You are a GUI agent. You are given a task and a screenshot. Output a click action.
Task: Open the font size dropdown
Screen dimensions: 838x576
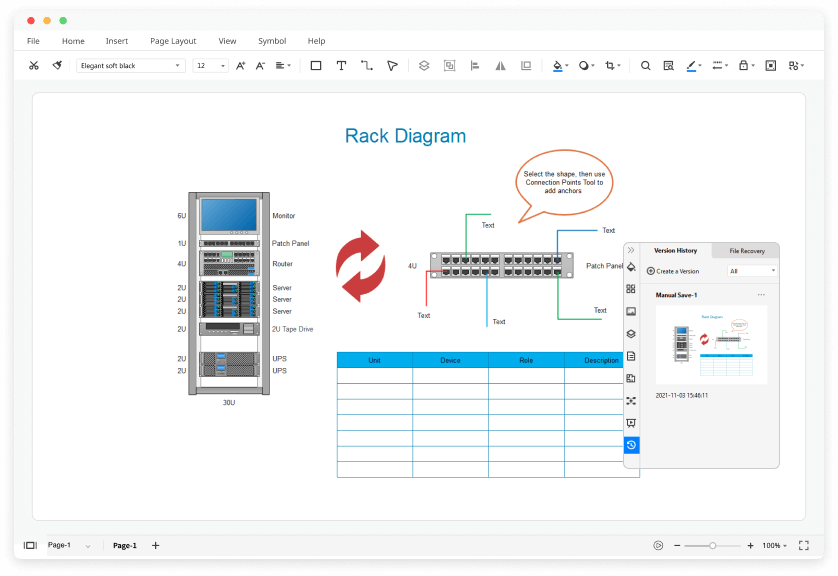click(222, 64)
